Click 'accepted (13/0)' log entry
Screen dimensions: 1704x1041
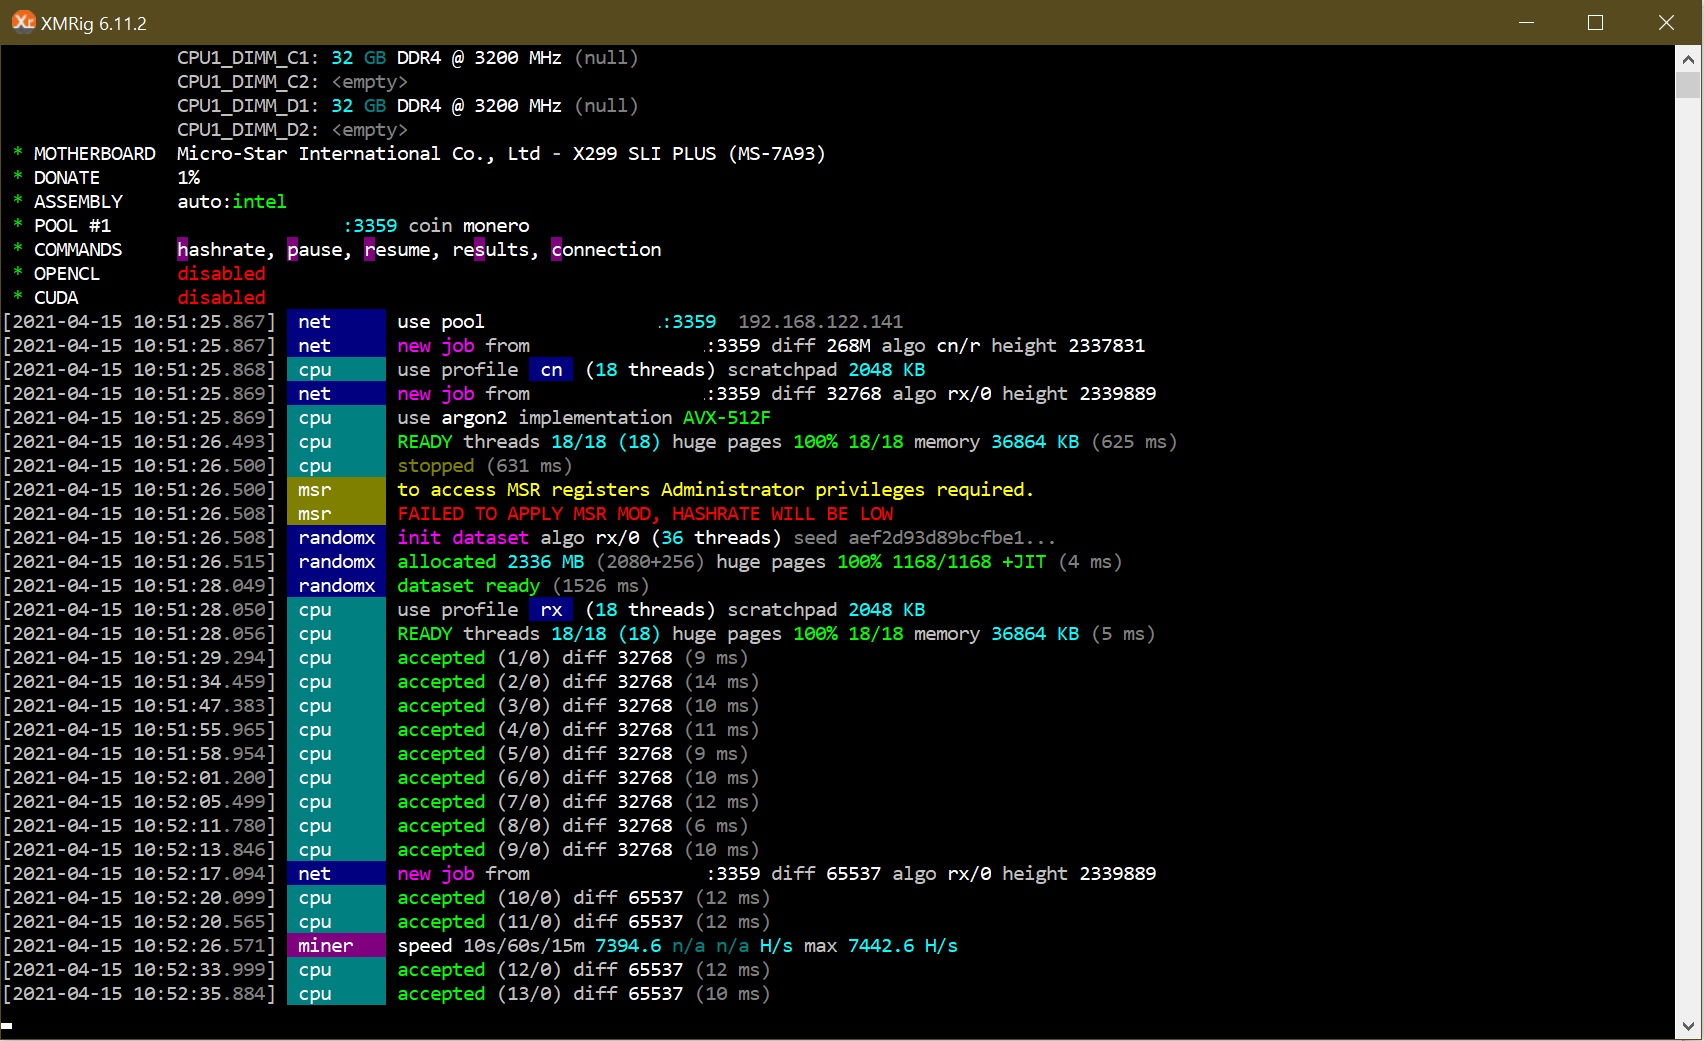(584, 994)
